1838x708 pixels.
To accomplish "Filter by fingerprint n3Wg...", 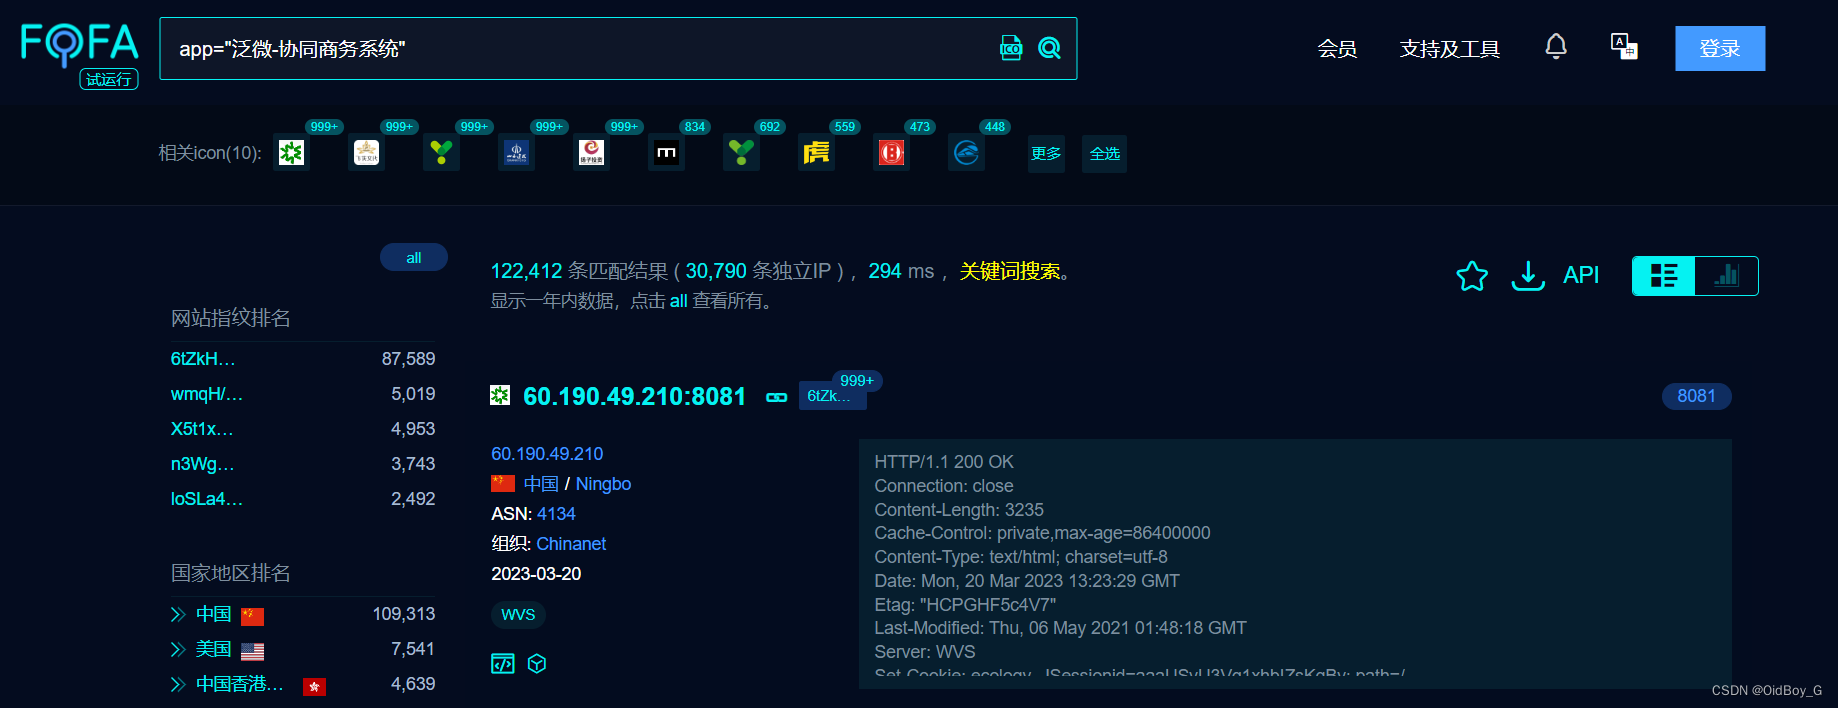I will 203,464.
